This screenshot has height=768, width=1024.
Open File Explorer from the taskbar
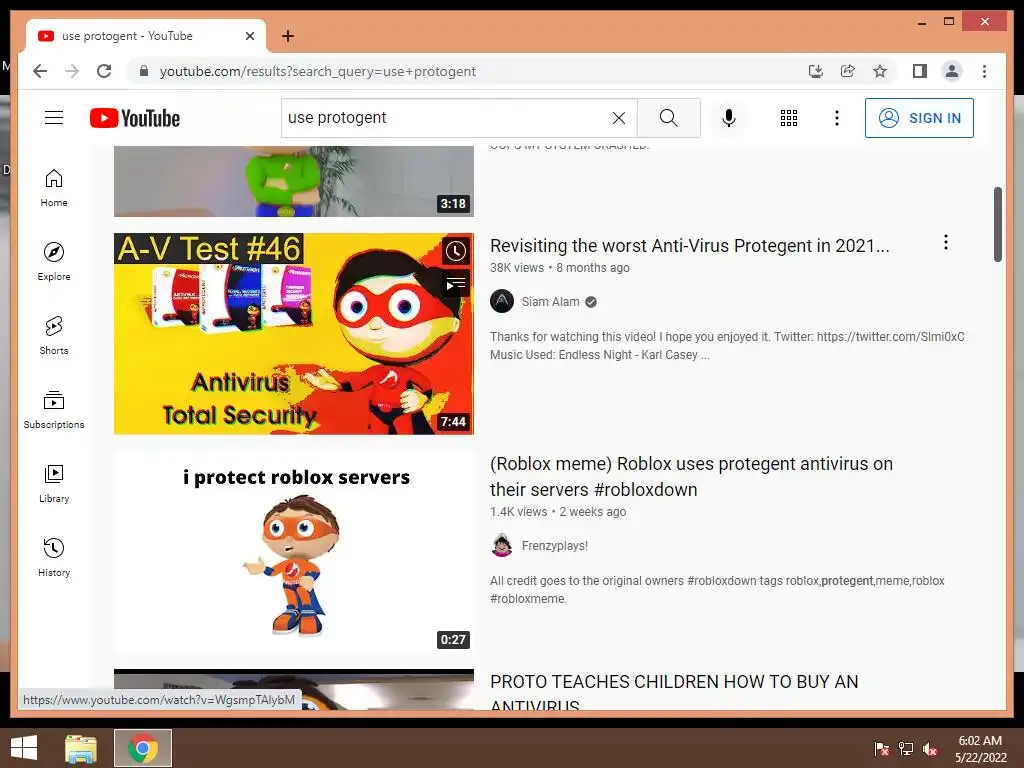pos(81,748)
